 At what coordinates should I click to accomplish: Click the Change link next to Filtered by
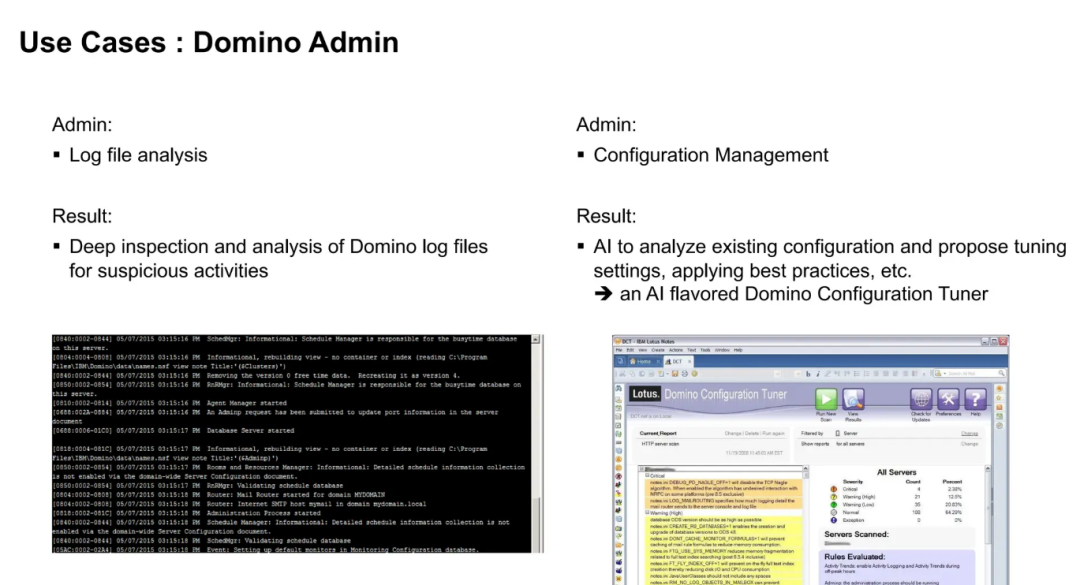(x=969, y=433)
